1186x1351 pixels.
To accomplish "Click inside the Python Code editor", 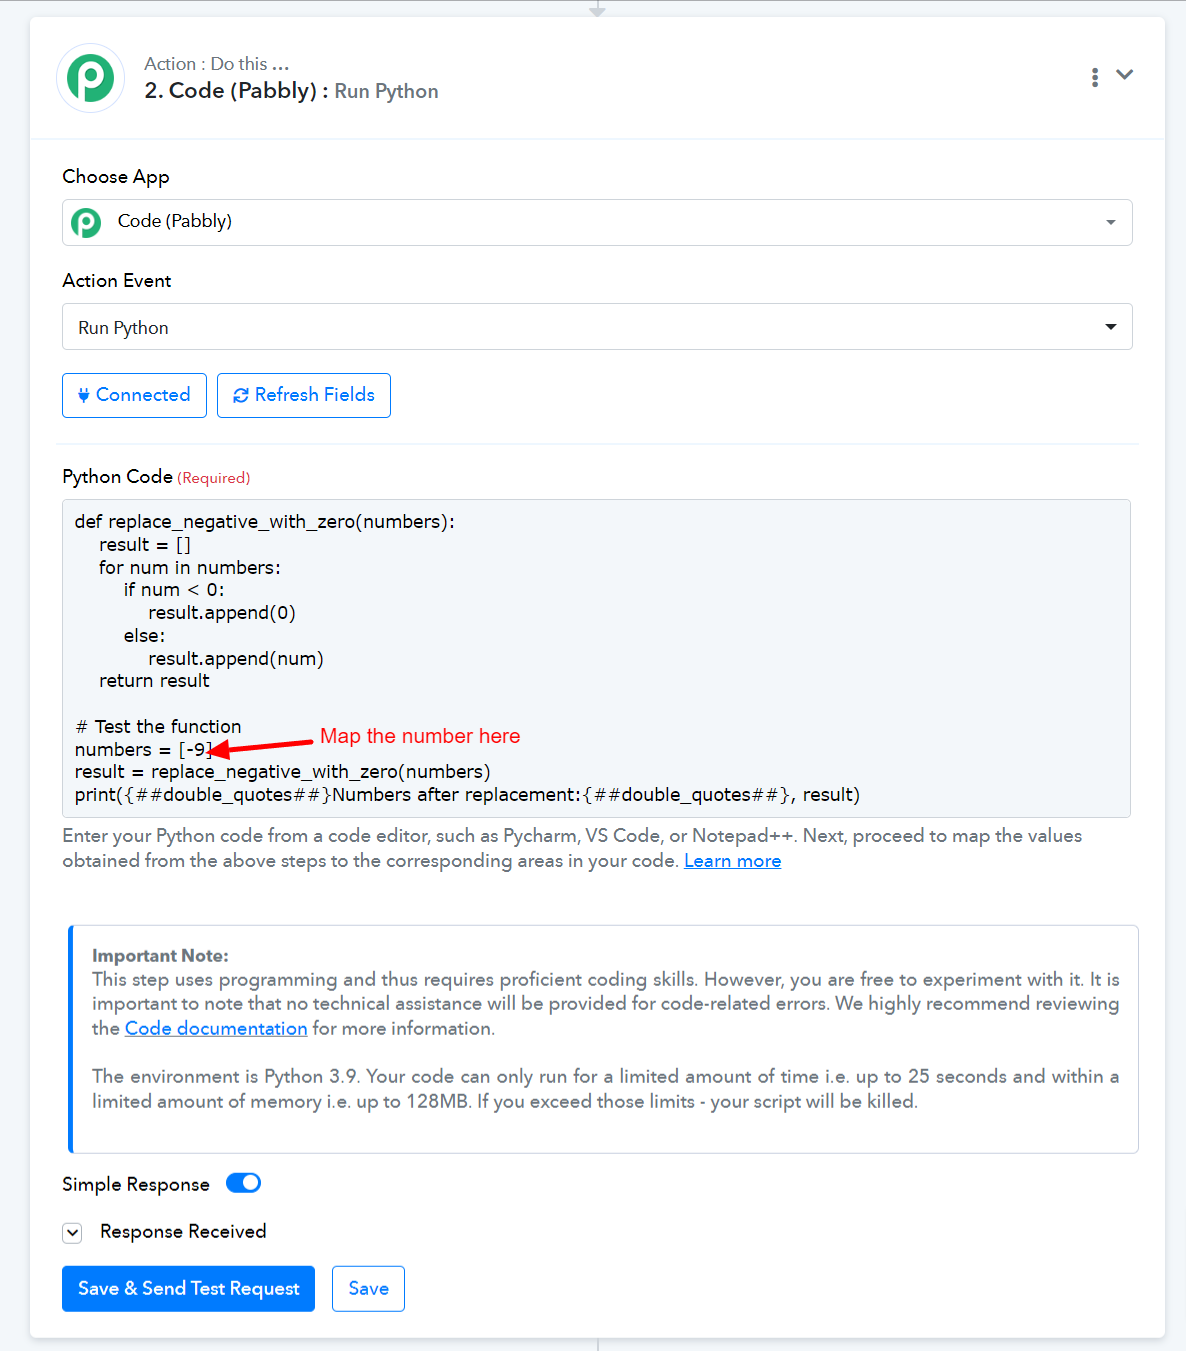I will 596,658.
